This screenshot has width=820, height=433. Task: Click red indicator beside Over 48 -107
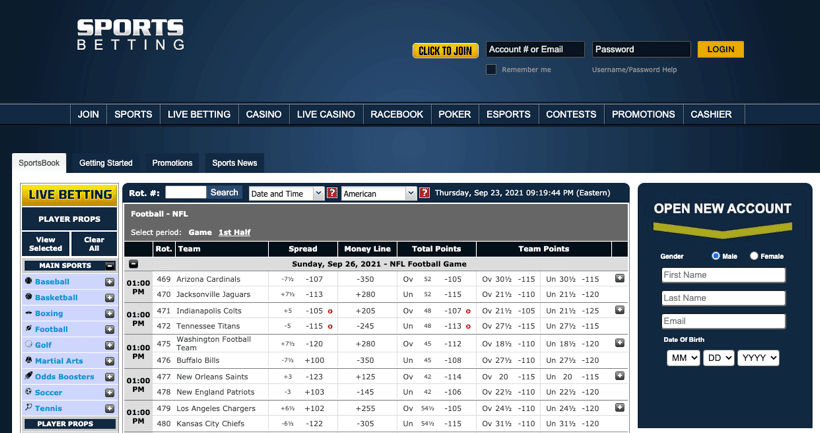coord(468,311)
